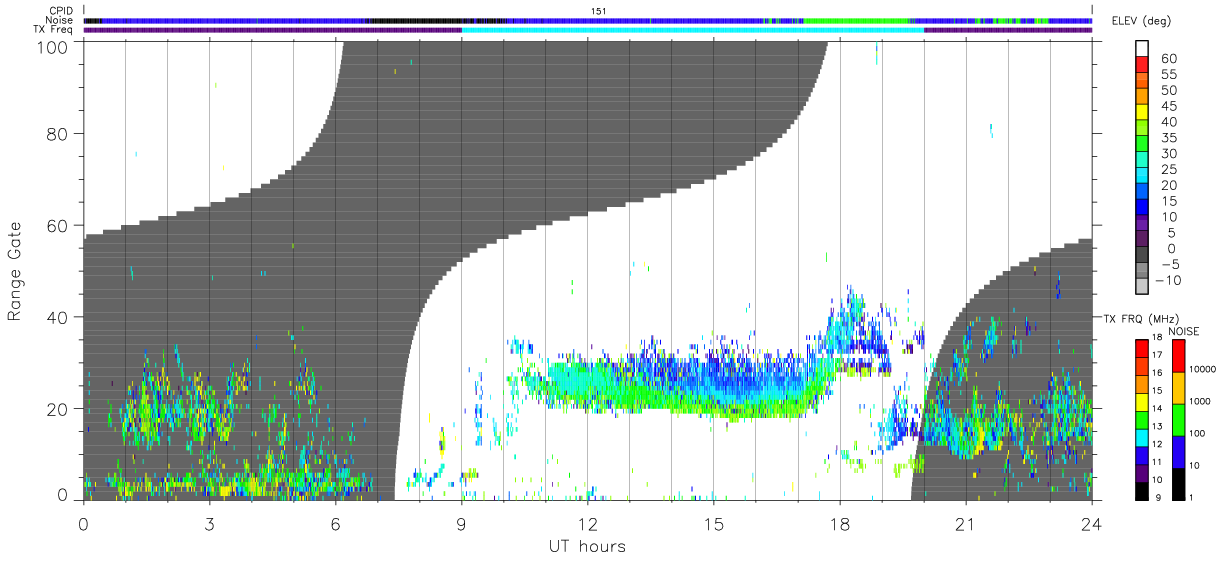Click the 60 tick on Range Gate axis
Screen dimensions: 1228x567
pos(57,225)
